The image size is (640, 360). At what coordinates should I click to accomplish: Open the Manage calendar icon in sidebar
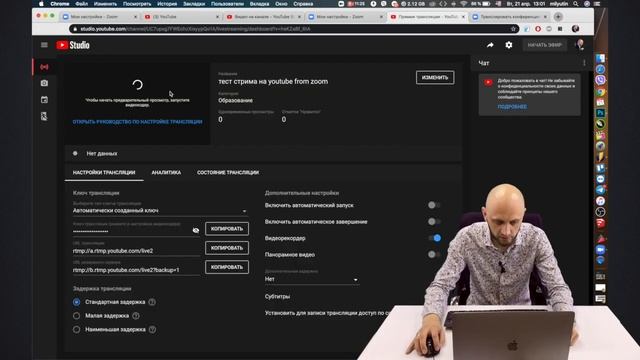pyautogui.click(x=44, y=100)
